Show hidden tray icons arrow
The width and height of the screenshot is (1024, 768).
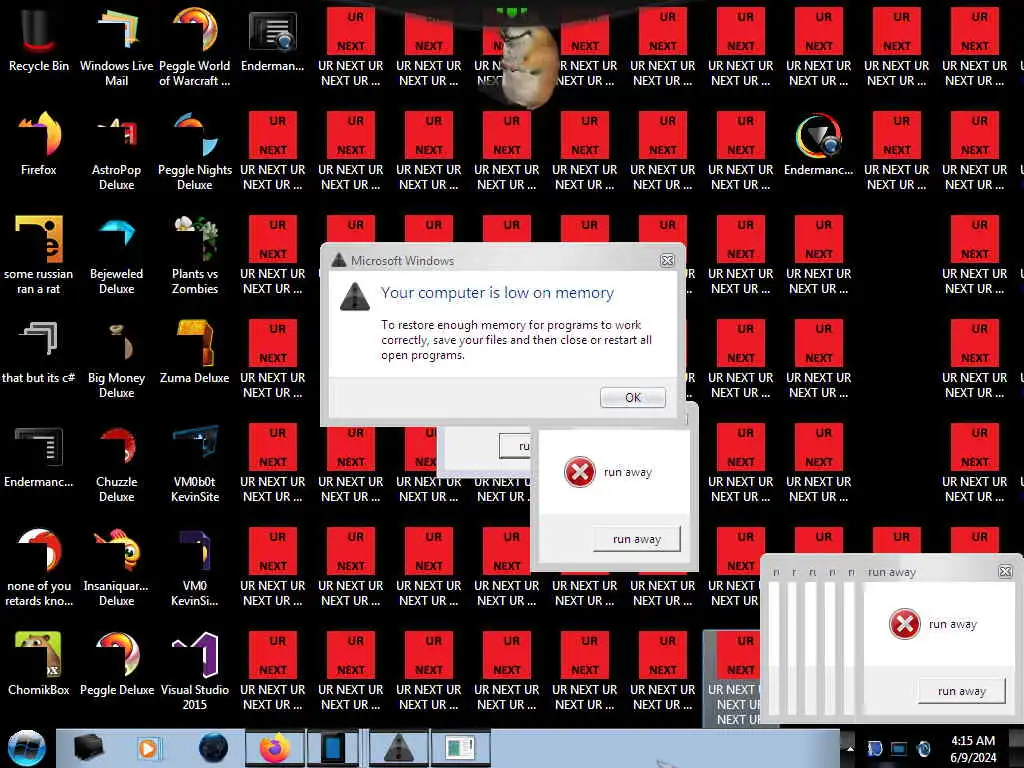(x=850, y=748)
